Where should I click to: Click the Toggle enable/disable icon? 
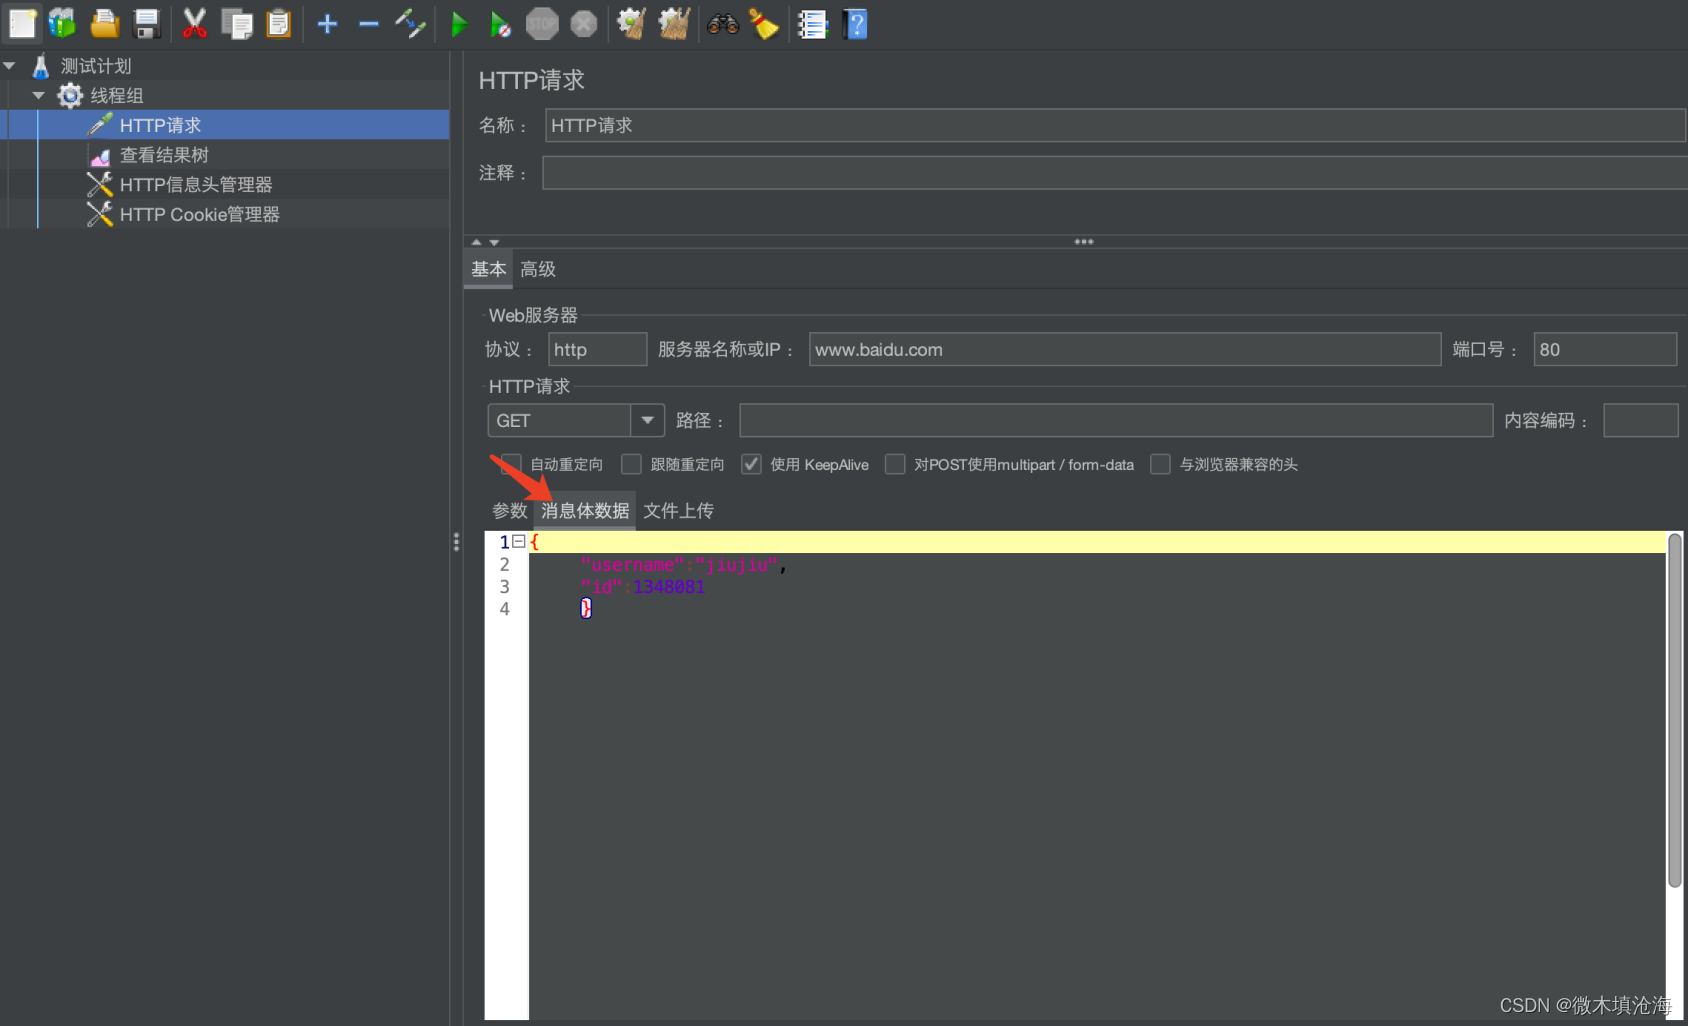click(x=410, y=23)
